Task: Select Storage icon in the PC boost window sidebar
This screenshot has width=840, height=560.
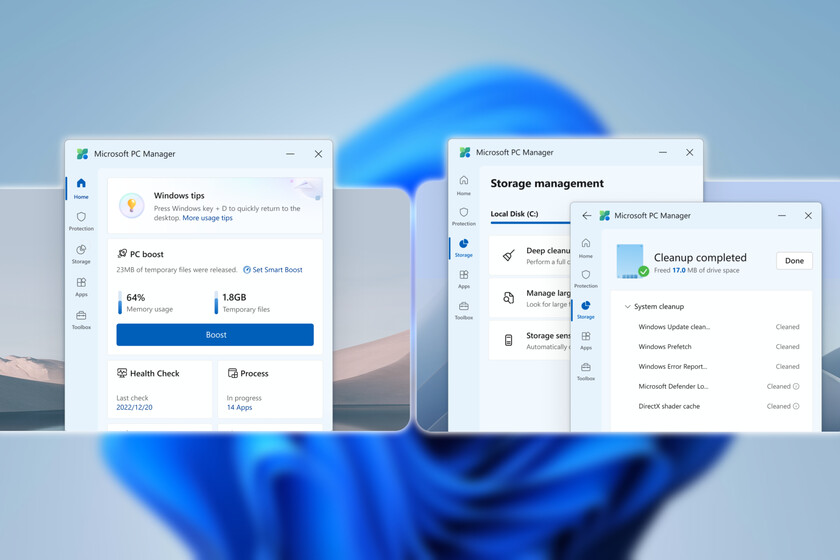Action: [x=81, y=251]
